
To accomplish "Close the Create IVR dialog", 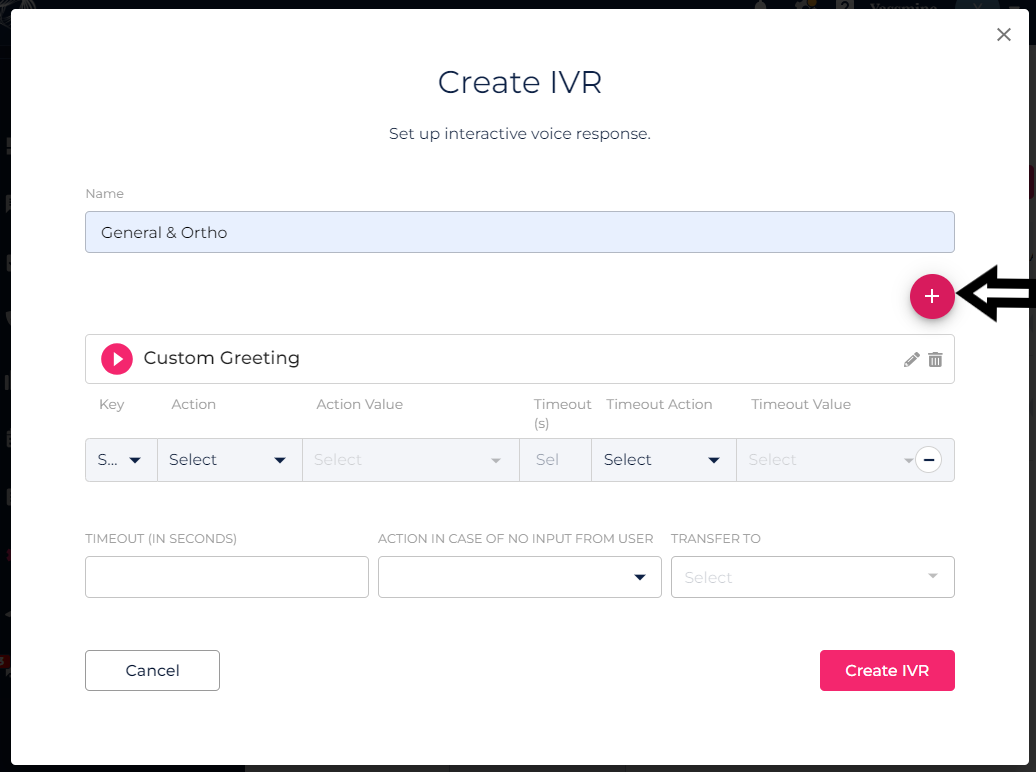I will pos(1003,35).
